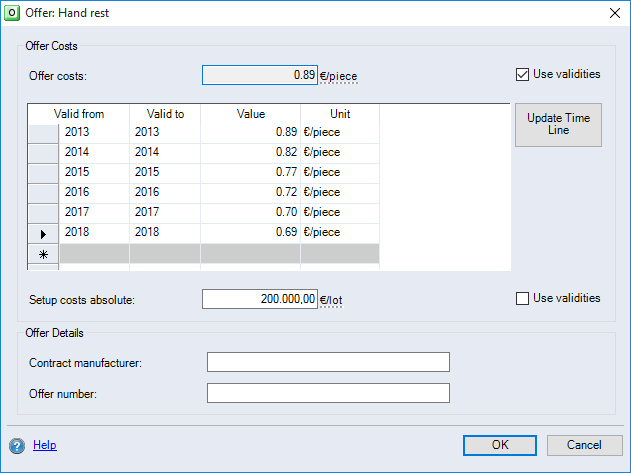Enable Use validities for Setup costs
The width and height of the screenshot is (631, 473).
coord(522,298)
